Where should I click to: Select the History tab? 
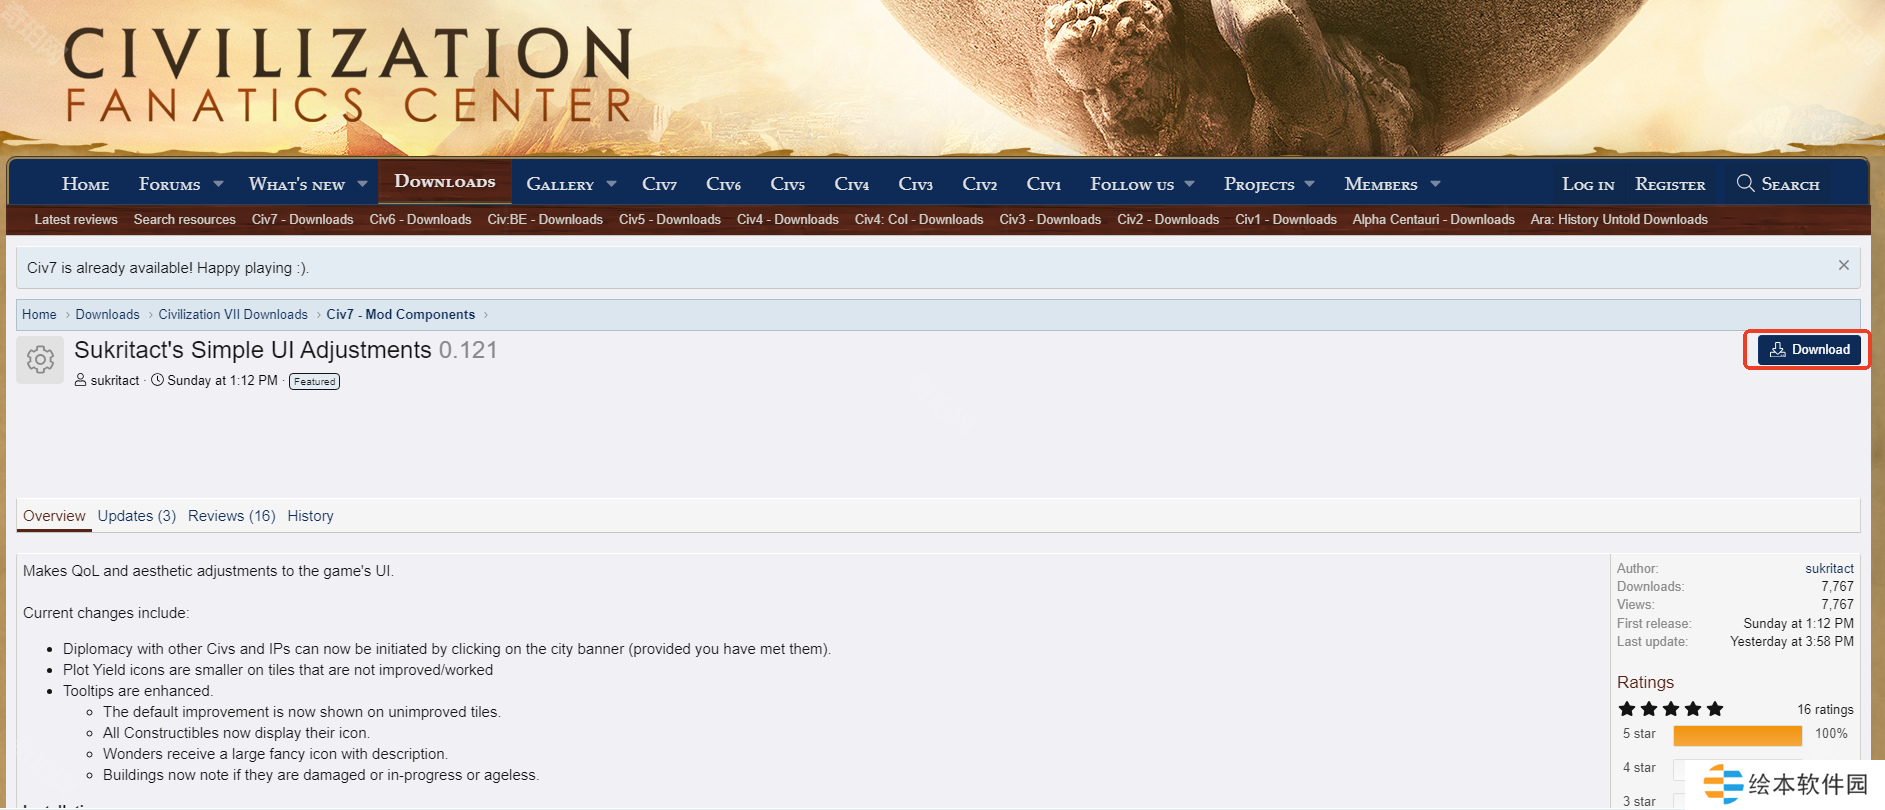point(310,516)
